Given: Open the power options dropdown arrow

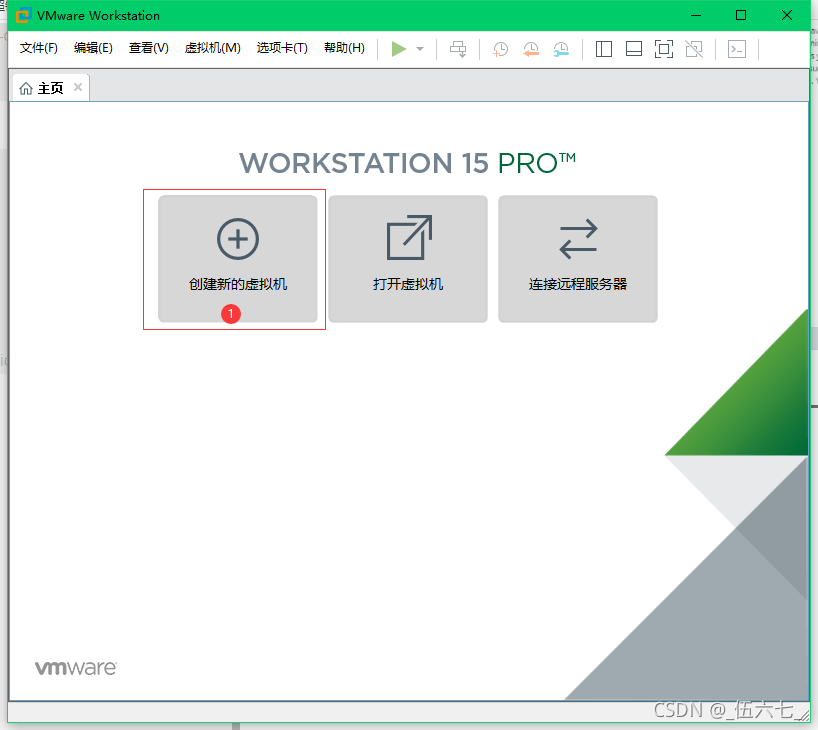Looking at the screenshot, I should 420,49.
